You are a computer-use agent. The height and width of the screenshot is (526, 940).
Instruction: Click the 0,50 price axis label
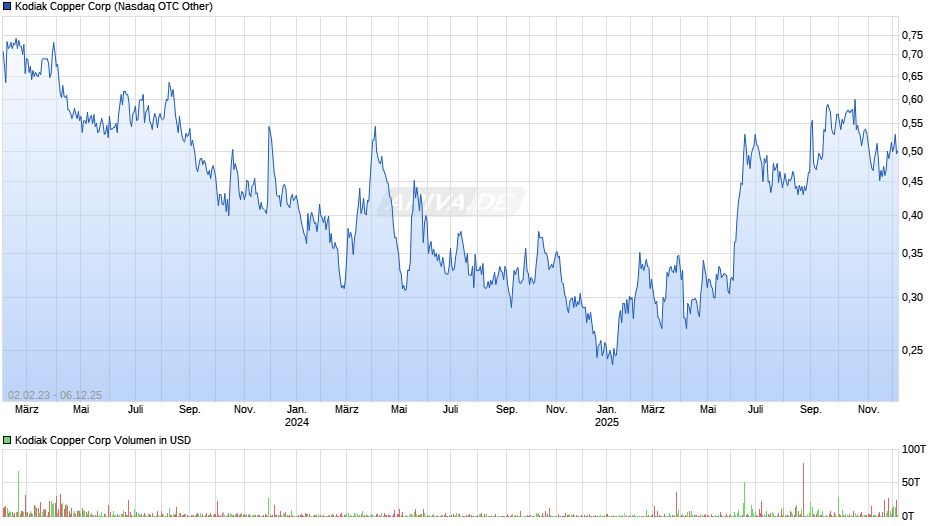(912, 151)
